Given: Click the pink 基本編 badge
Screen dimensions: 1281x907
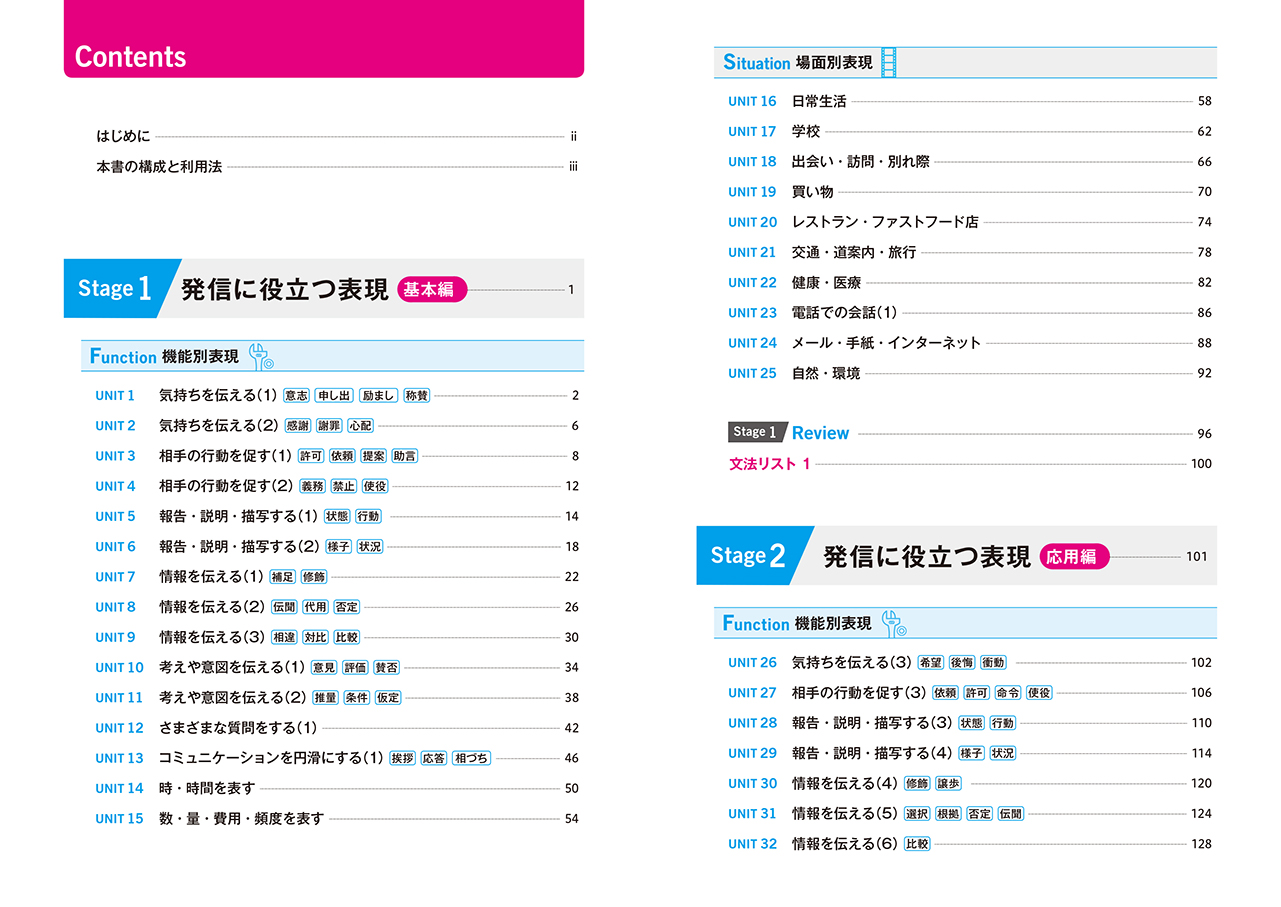Looking at the screenshot, I should (432, 290).
